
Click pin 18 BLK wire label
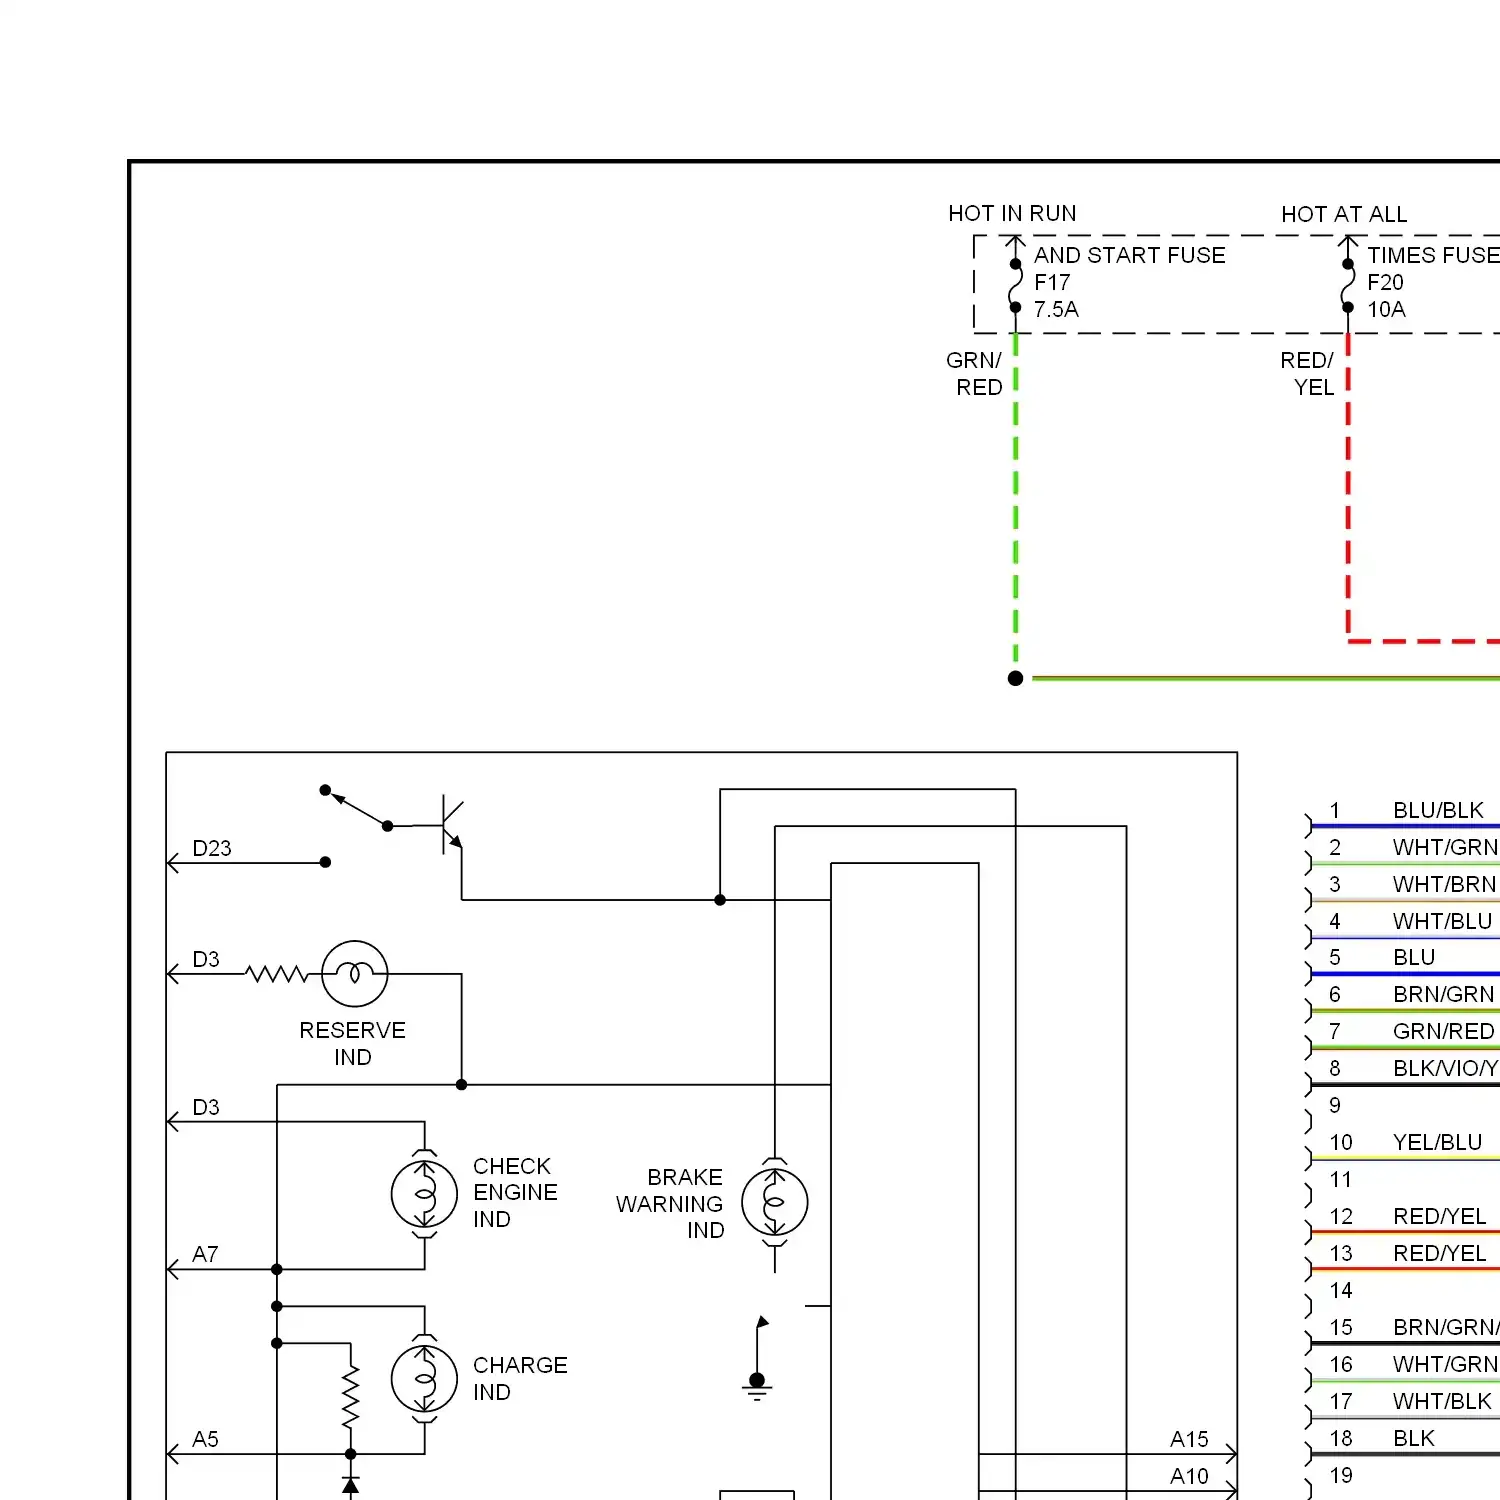(x=1414, y=1438)
